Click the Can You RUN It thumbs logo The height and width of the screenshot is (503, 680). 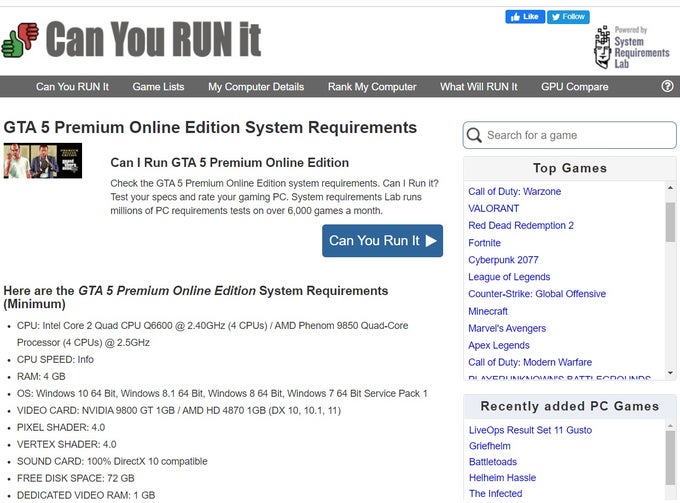(x=20, y=40)
